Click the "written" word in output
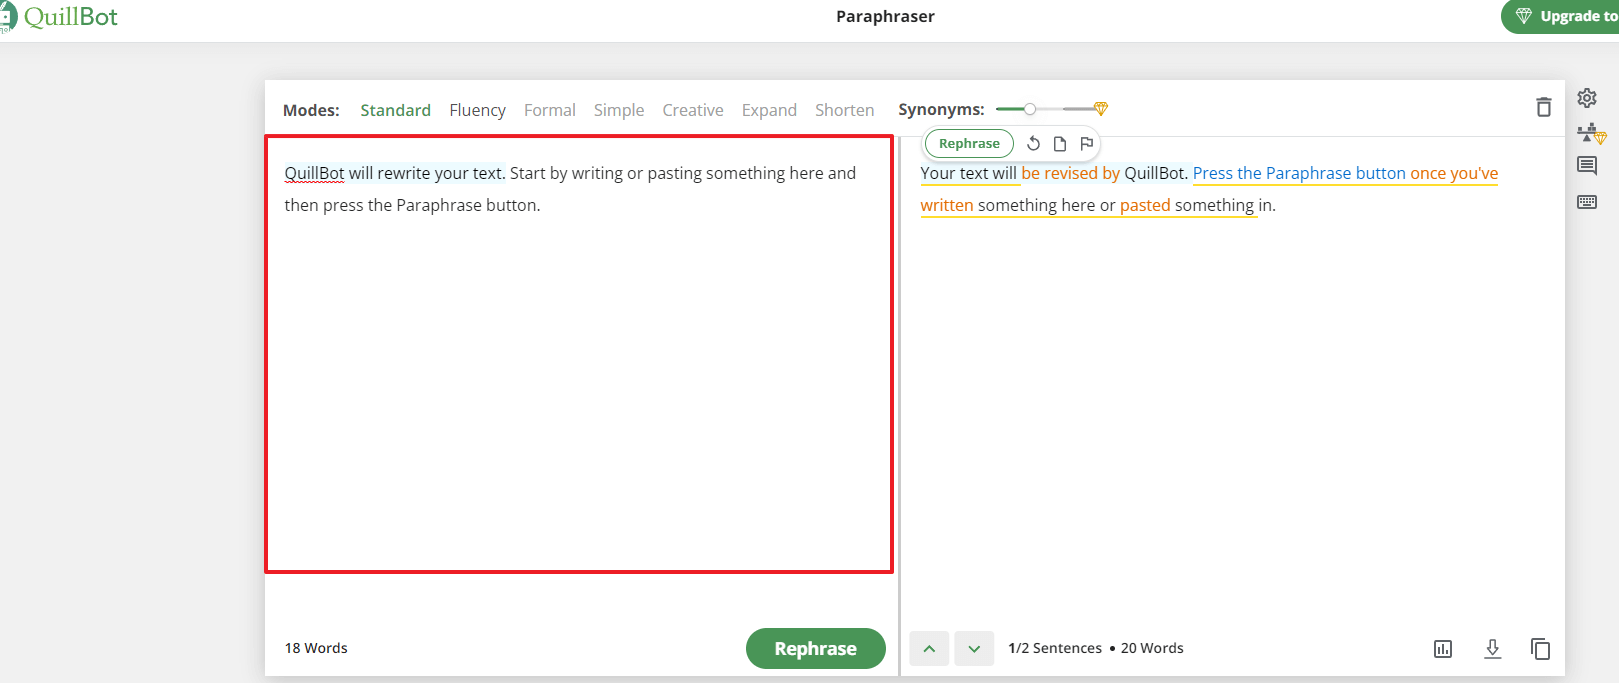The image size is (1619, 683). [x=947, y=205]
